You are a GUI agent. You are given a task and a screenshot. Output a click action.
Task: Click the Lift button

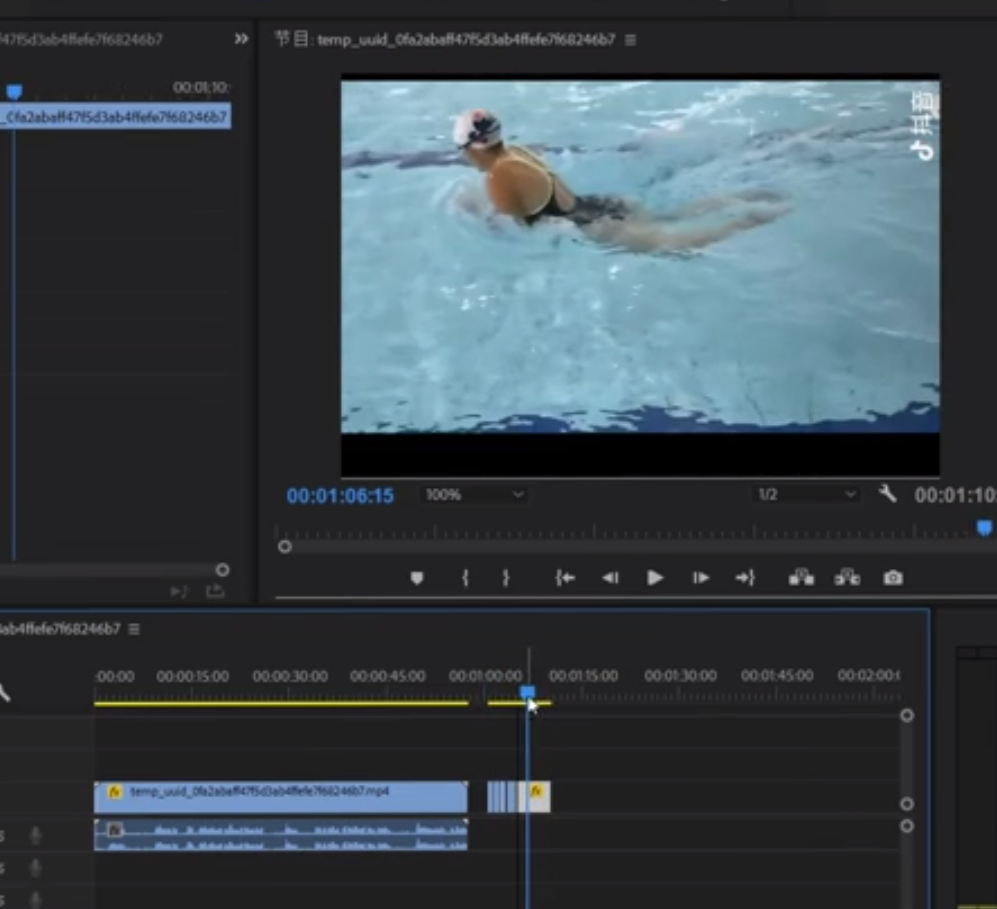point(801,578)
